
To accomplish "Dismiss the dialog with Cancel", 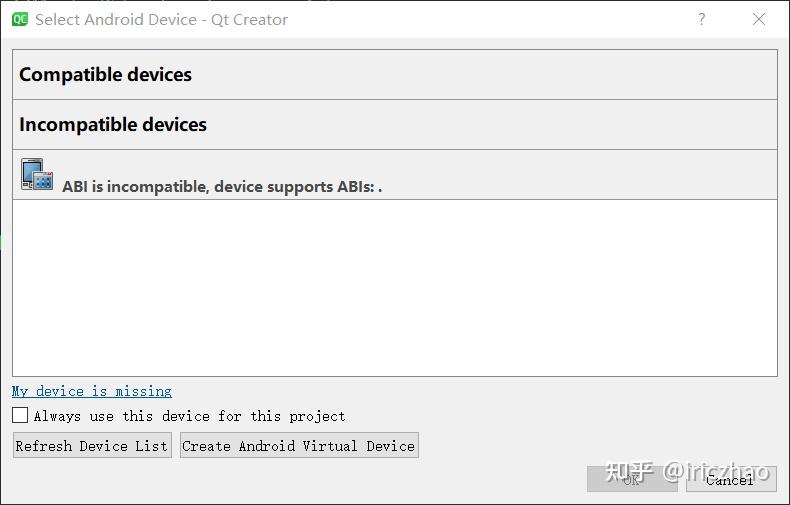I will [x=730, y=479].
